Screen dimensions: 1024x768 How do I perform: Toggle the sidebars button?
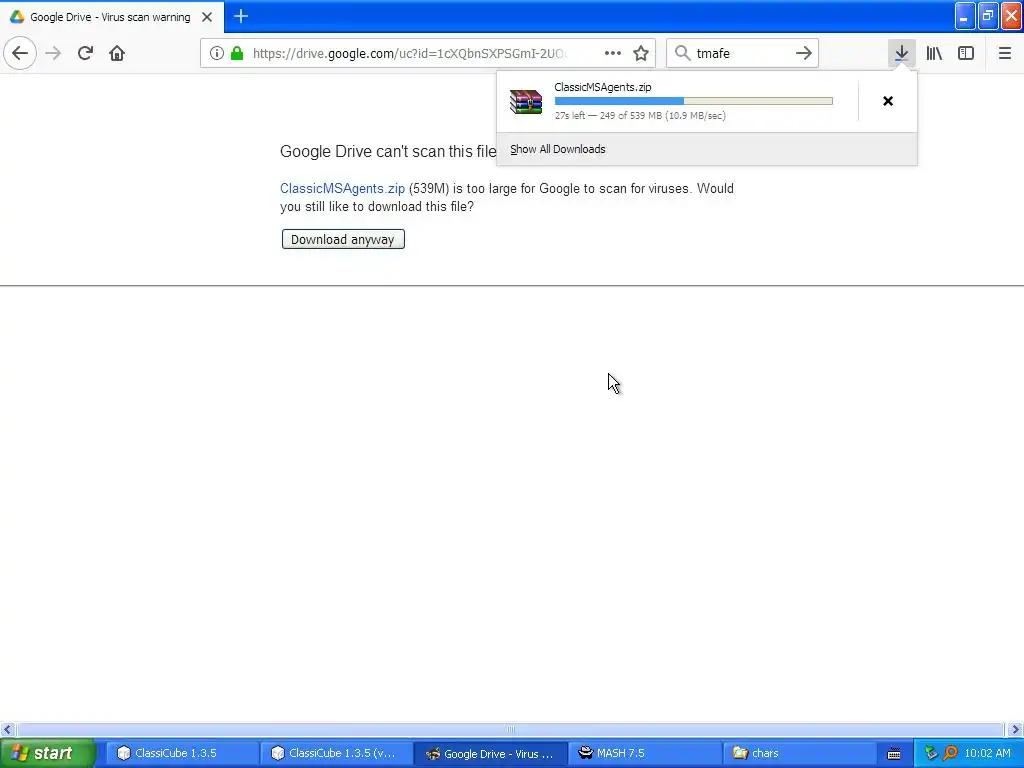tap(966, 53)
